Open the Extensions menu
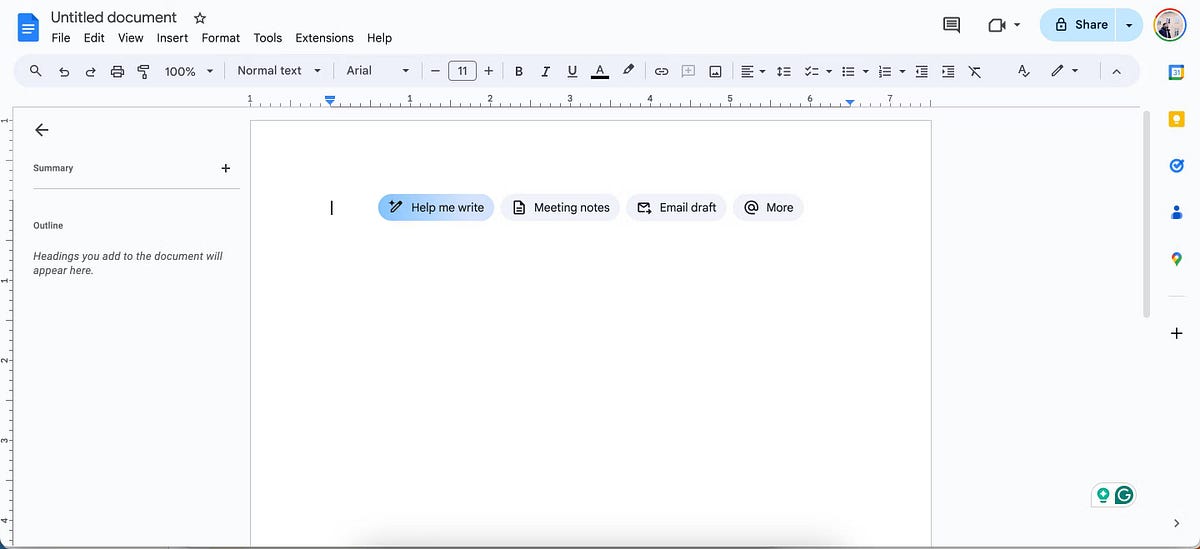This screenshot has width=1200, height=549. coord(324,38)
